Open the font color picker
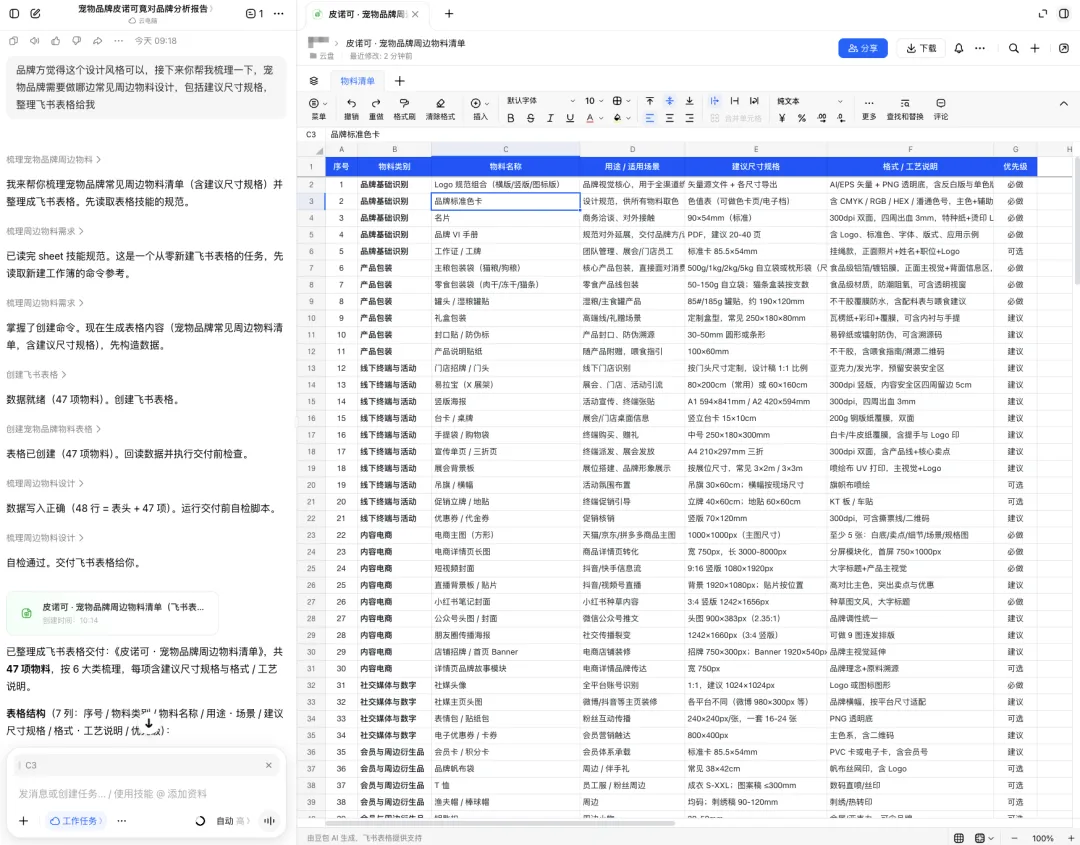 [x=593, y=118]
